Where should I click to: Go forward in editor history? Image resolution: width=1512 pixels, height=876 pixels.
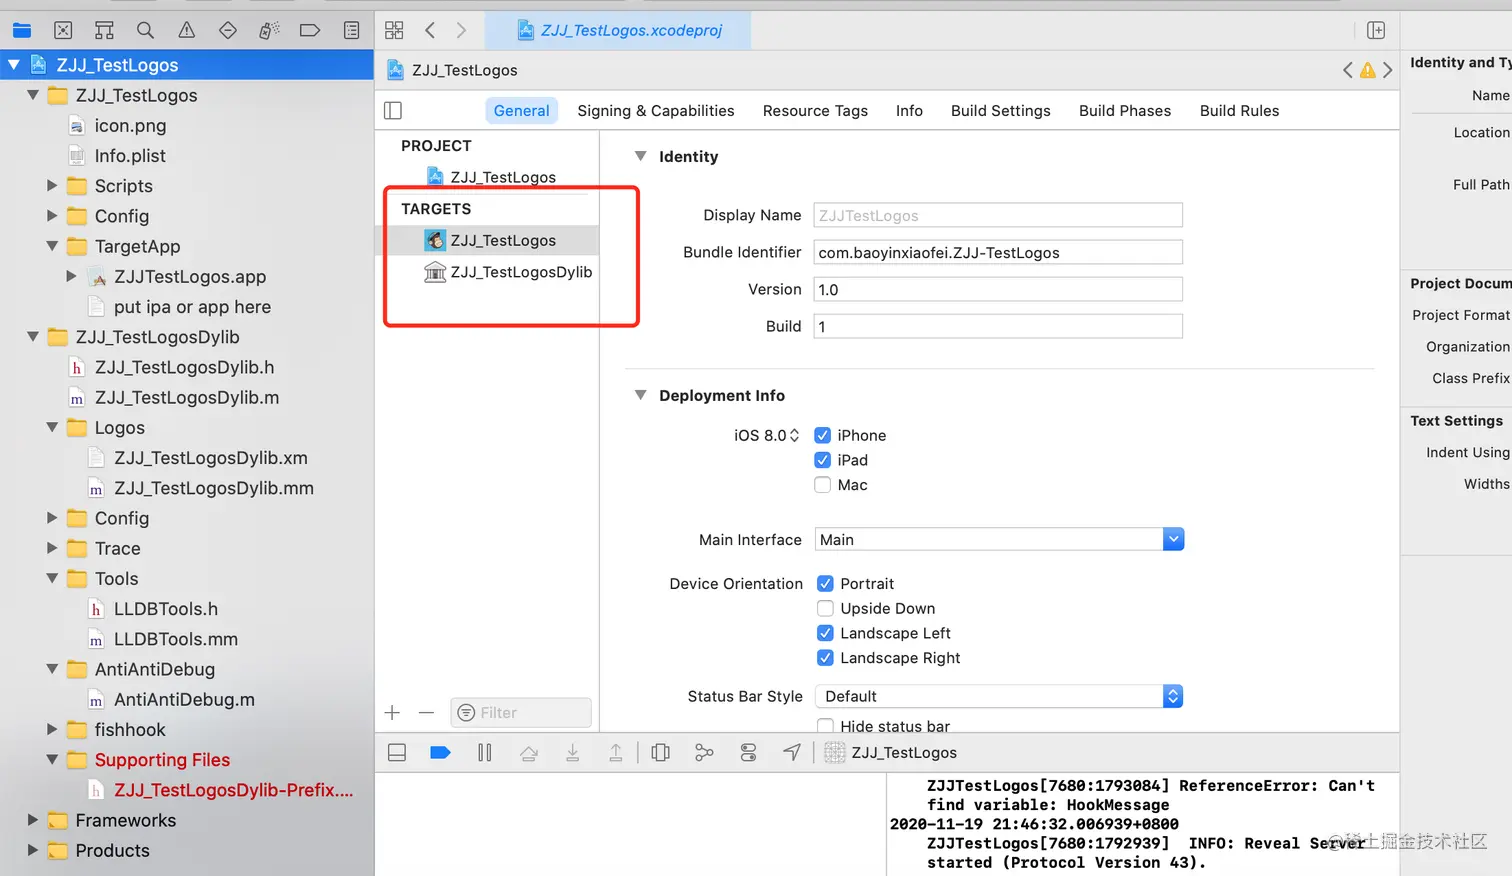(x=461, y=30)
